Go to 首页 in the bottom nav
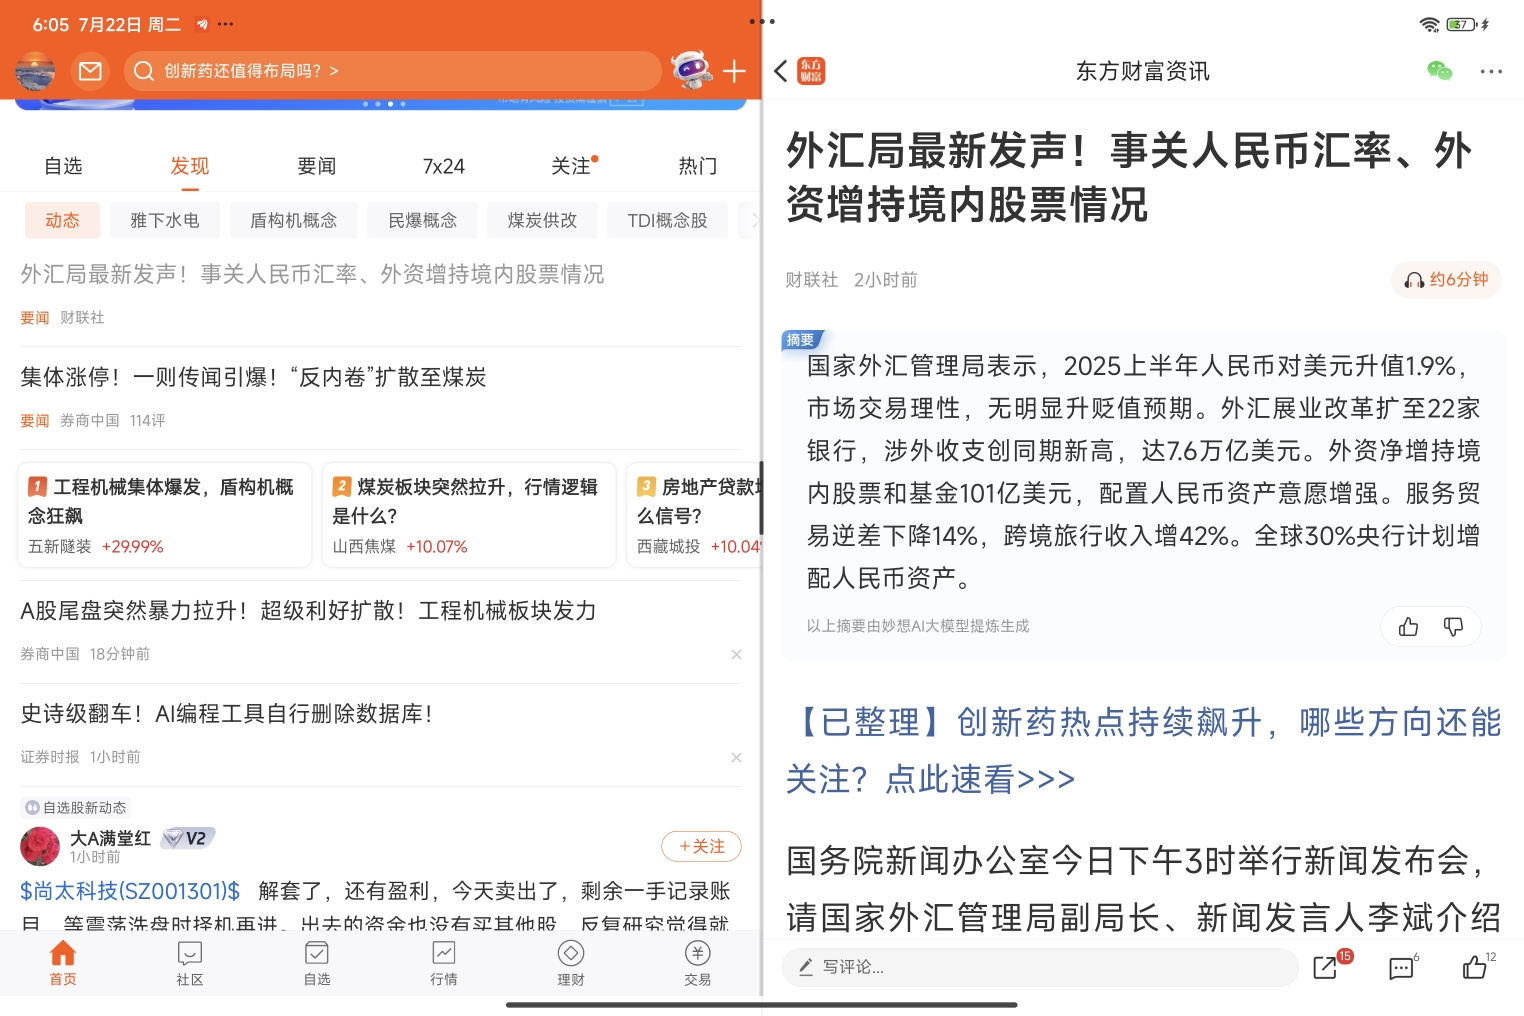This screenshot has height=1016, width=1524. [x=63, y=963]
